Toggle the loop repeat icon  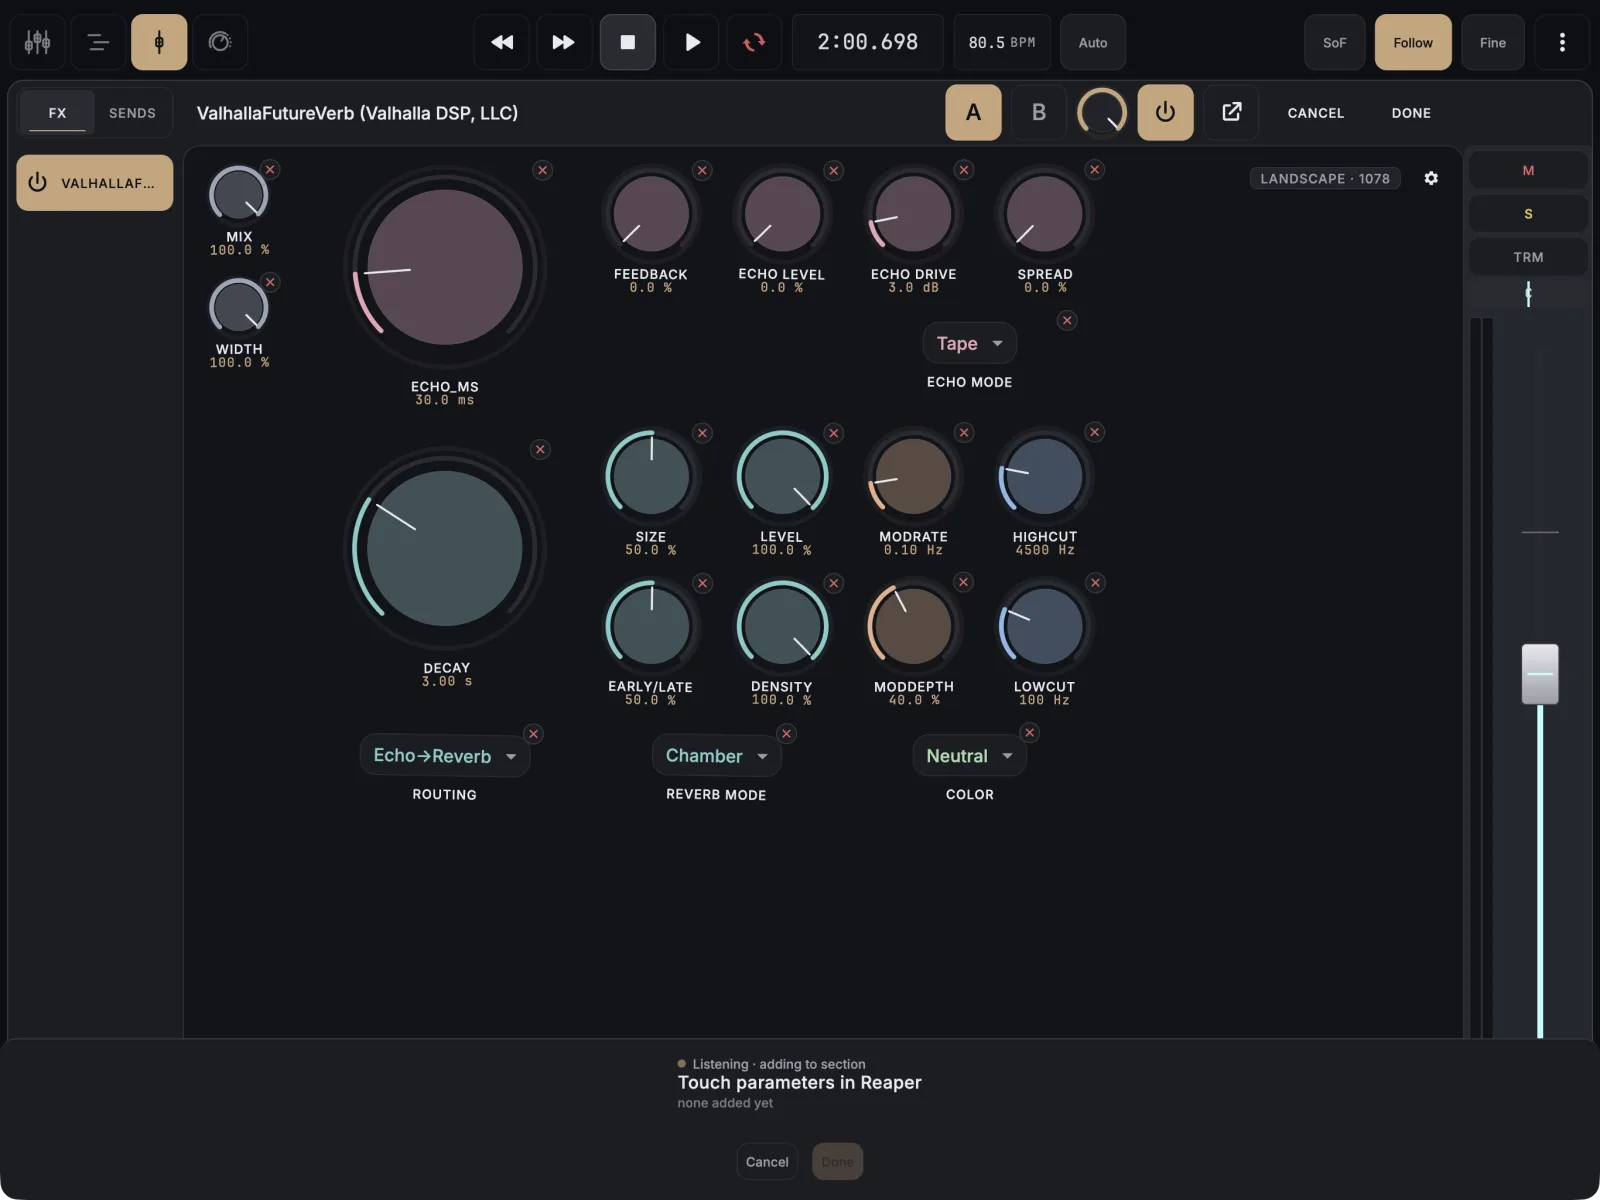[x=754, y=42]
